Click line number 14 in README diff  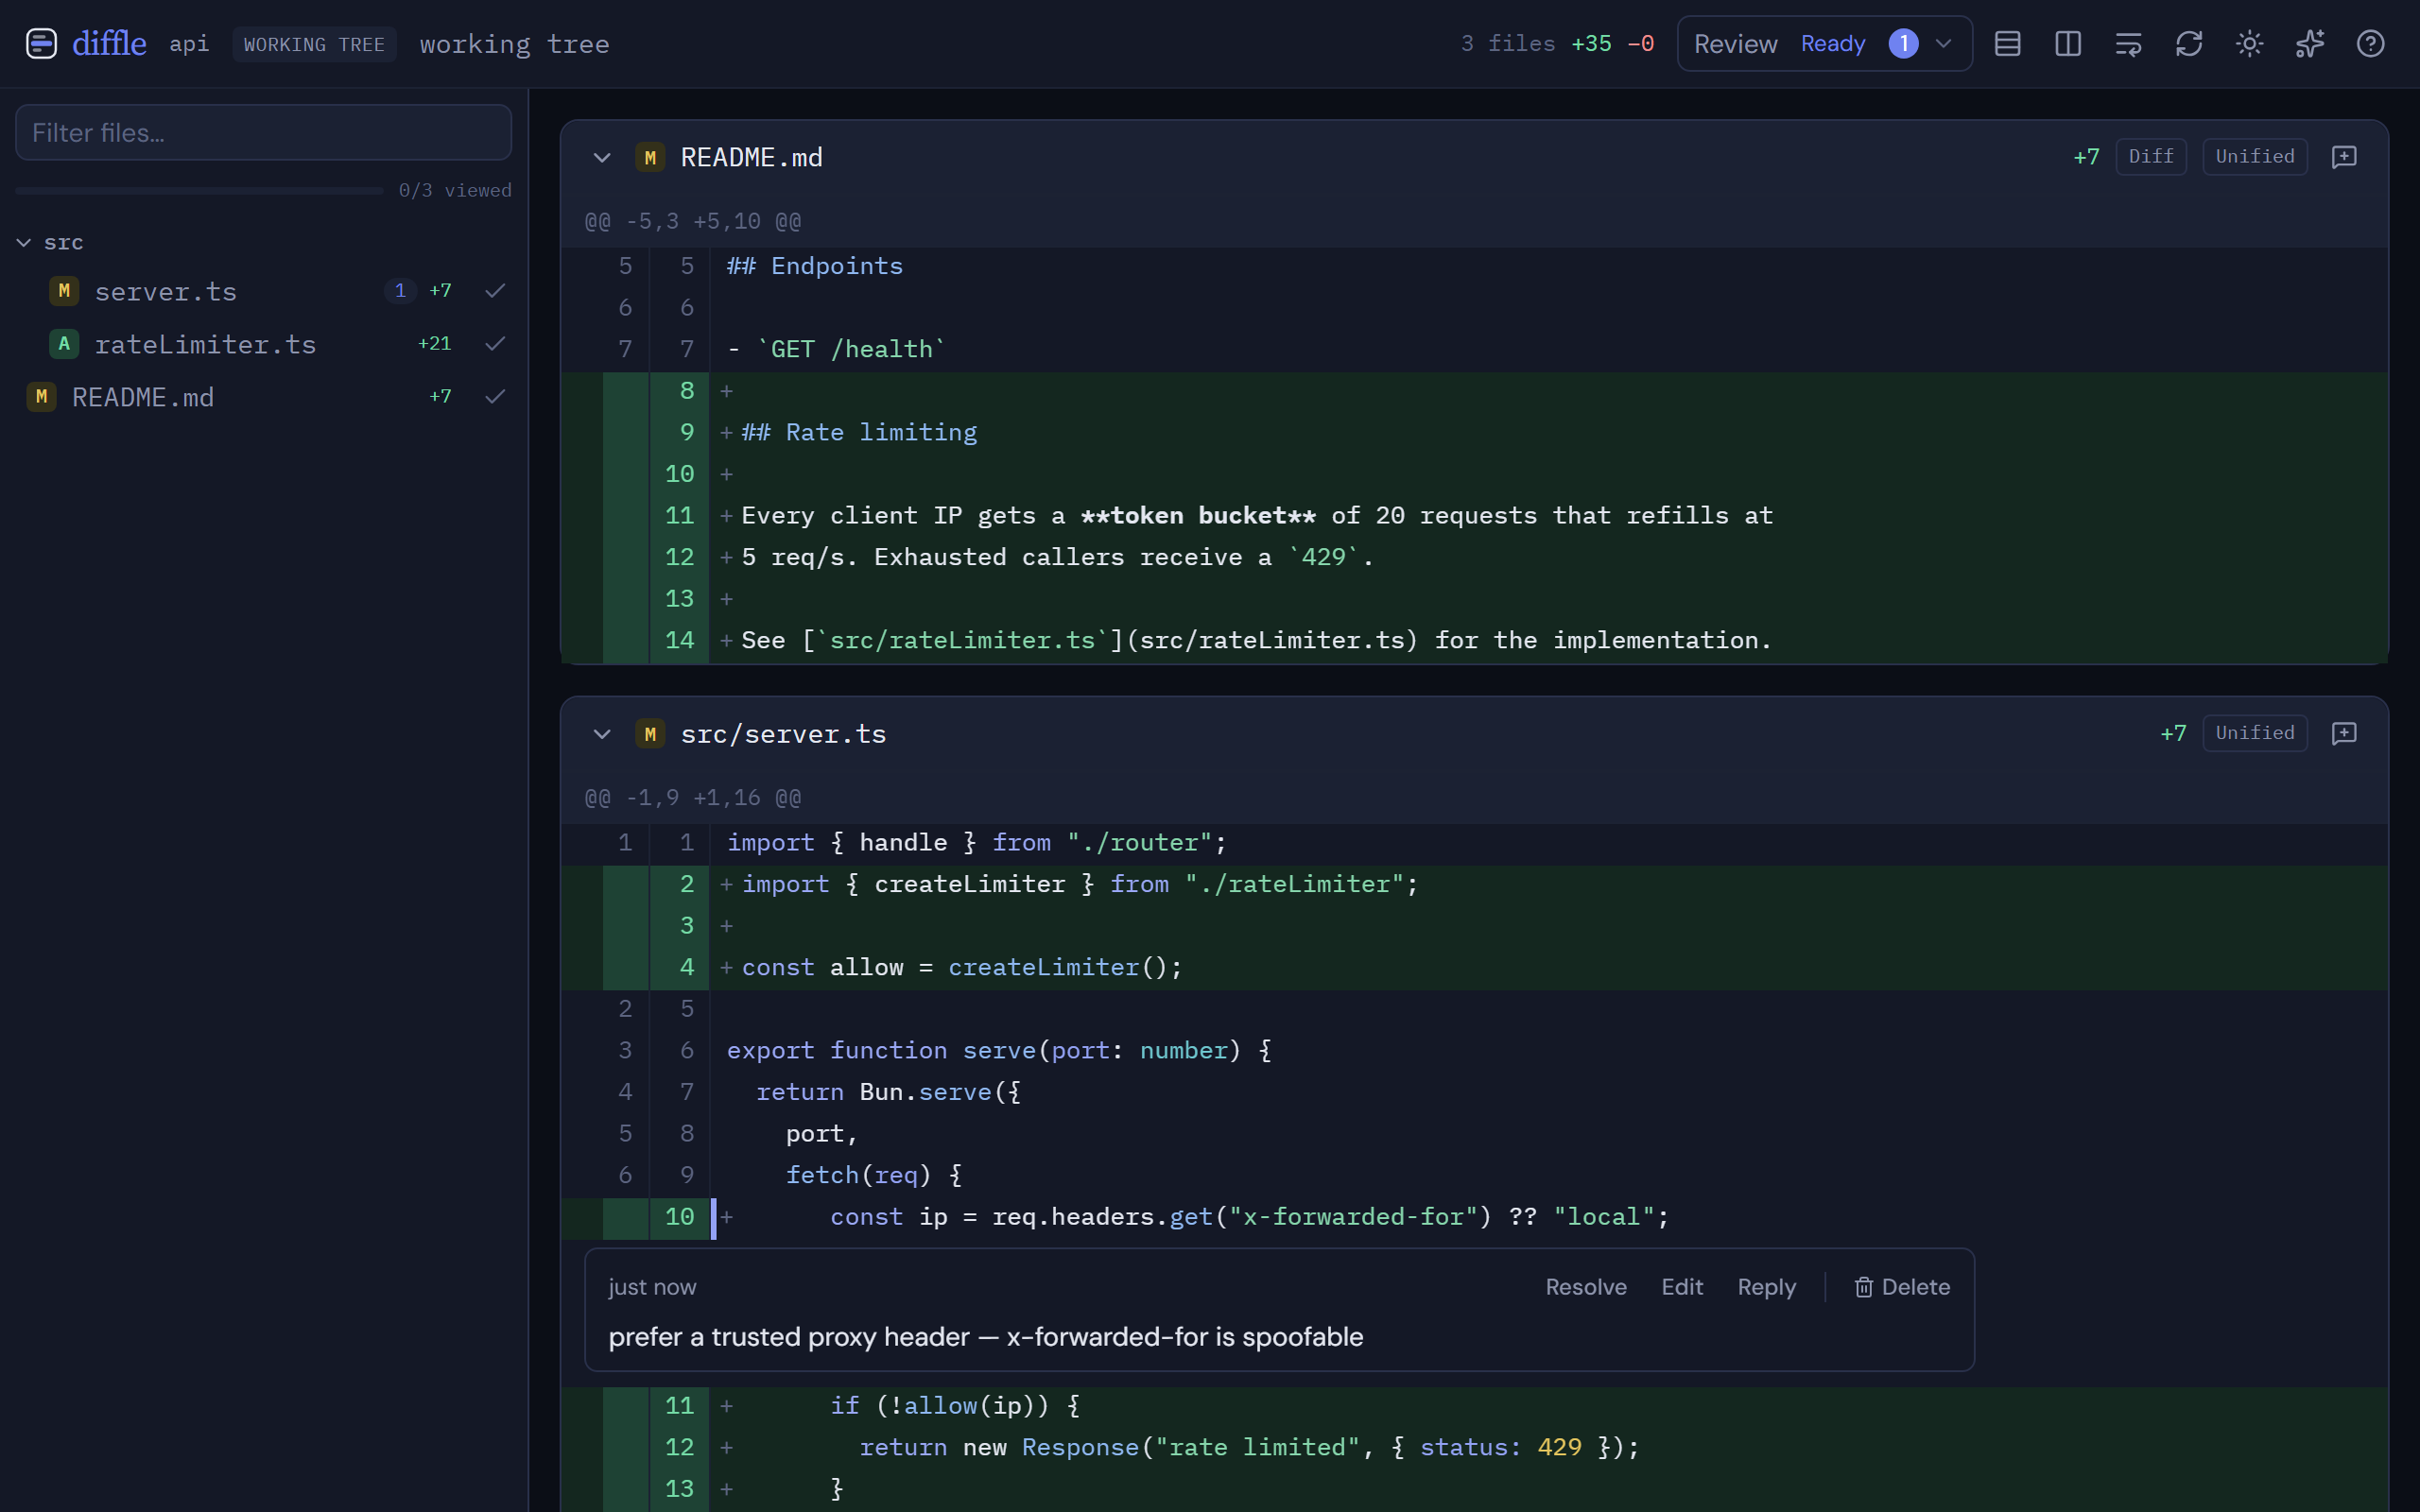(x=679, y=640)
